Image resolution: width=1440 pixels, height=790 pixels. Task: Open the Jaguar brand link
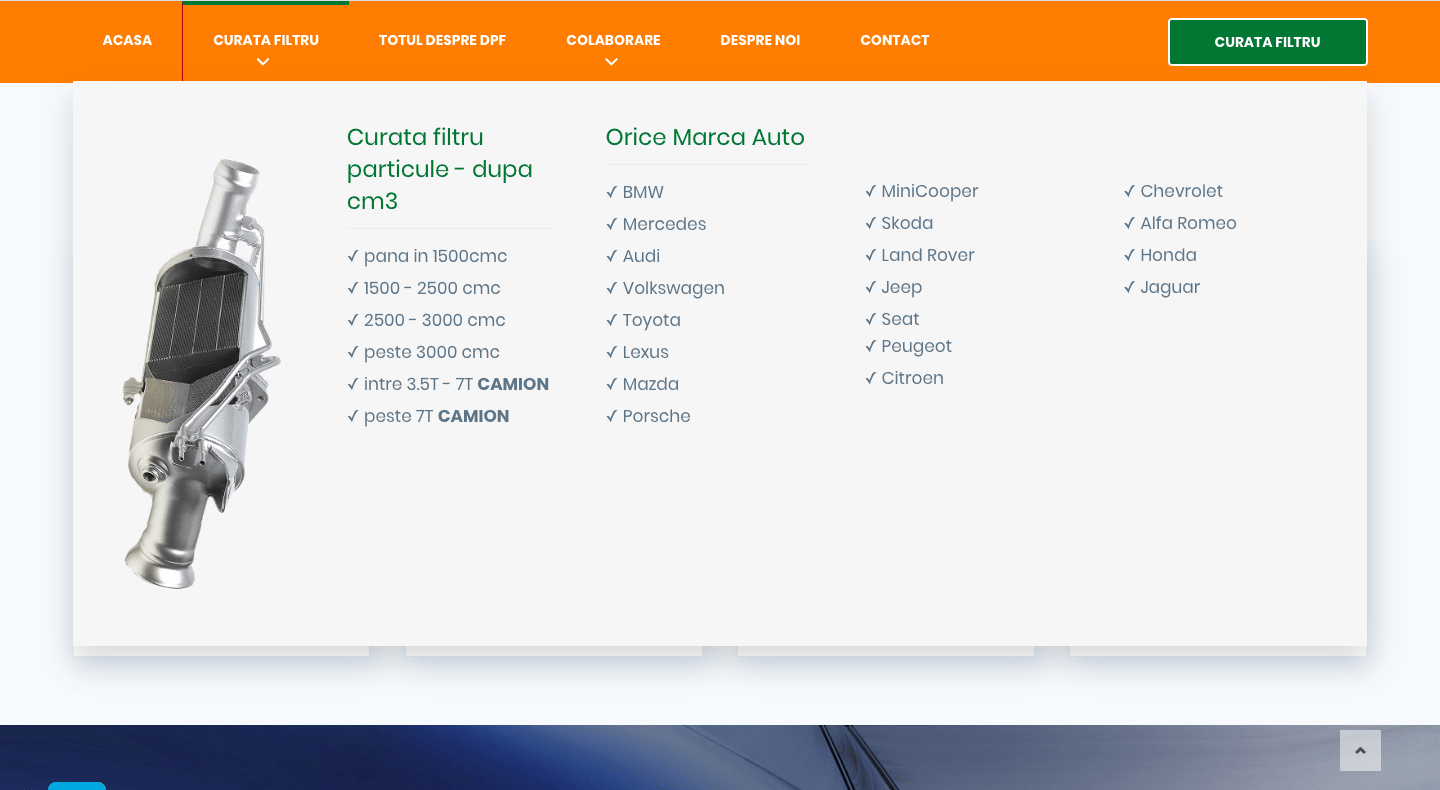click(x=1162, y=287)
